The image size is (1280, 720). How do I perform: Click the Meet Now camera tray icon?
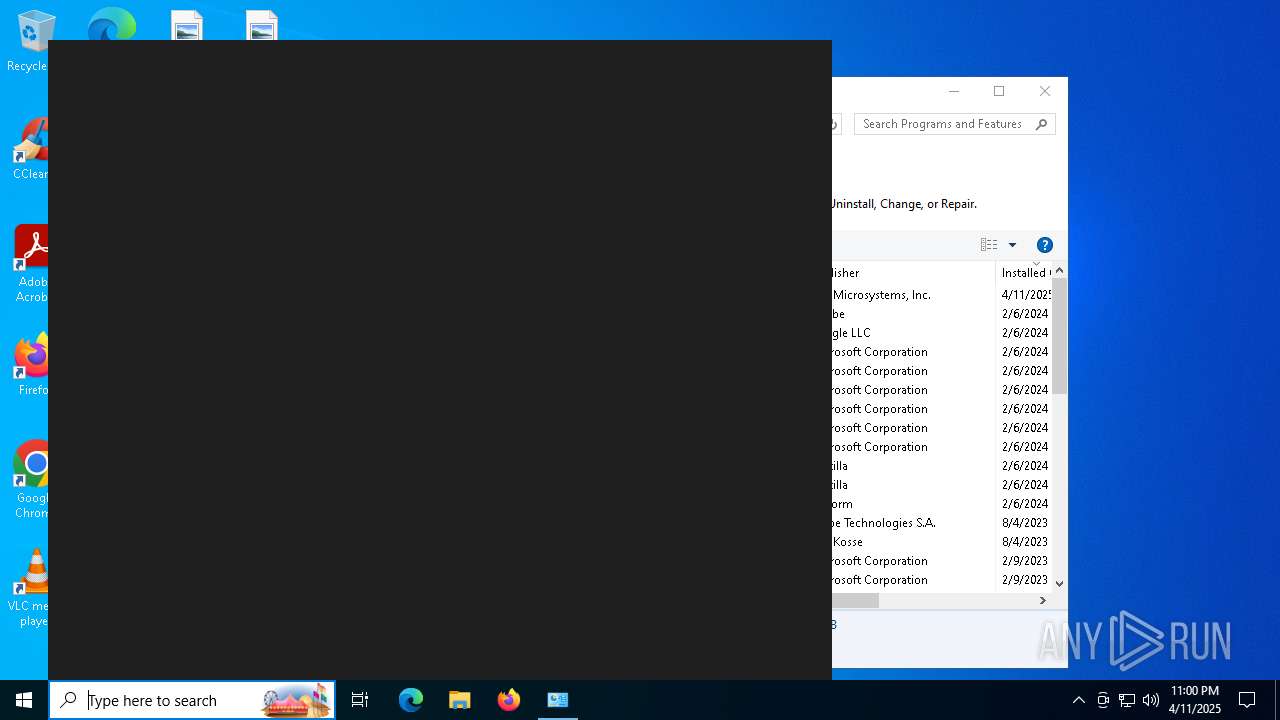pyautogui.click(x=1103, y=700)
